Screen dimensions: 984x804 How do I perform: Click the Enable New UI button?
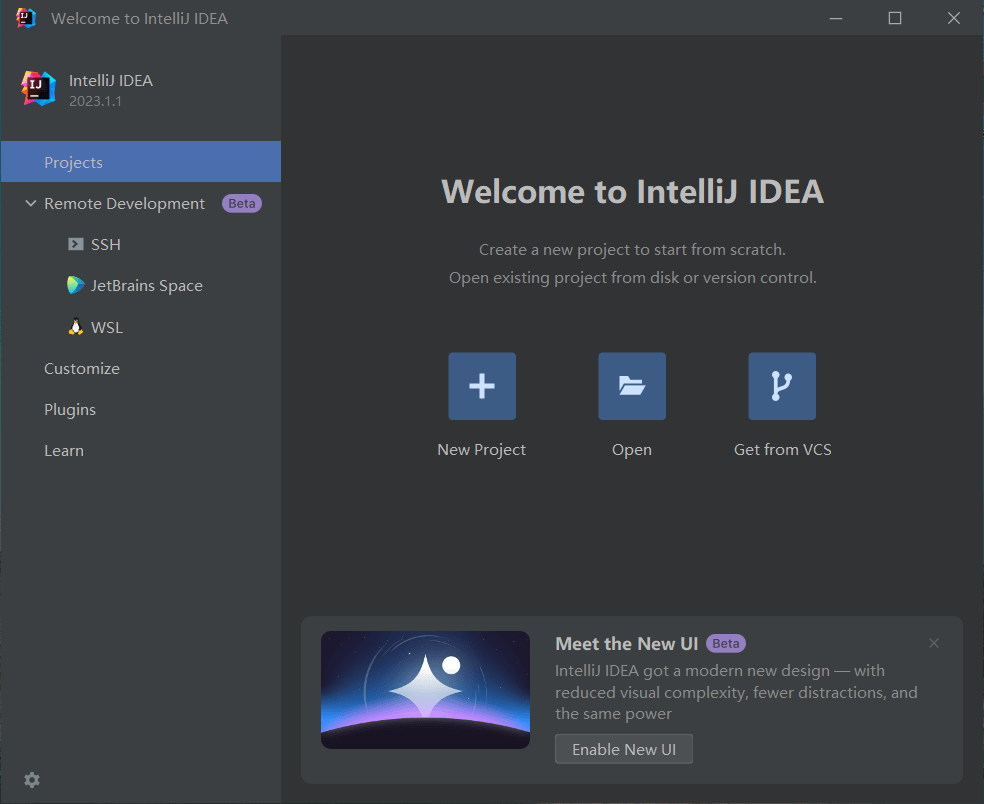(x=623, y=748)
